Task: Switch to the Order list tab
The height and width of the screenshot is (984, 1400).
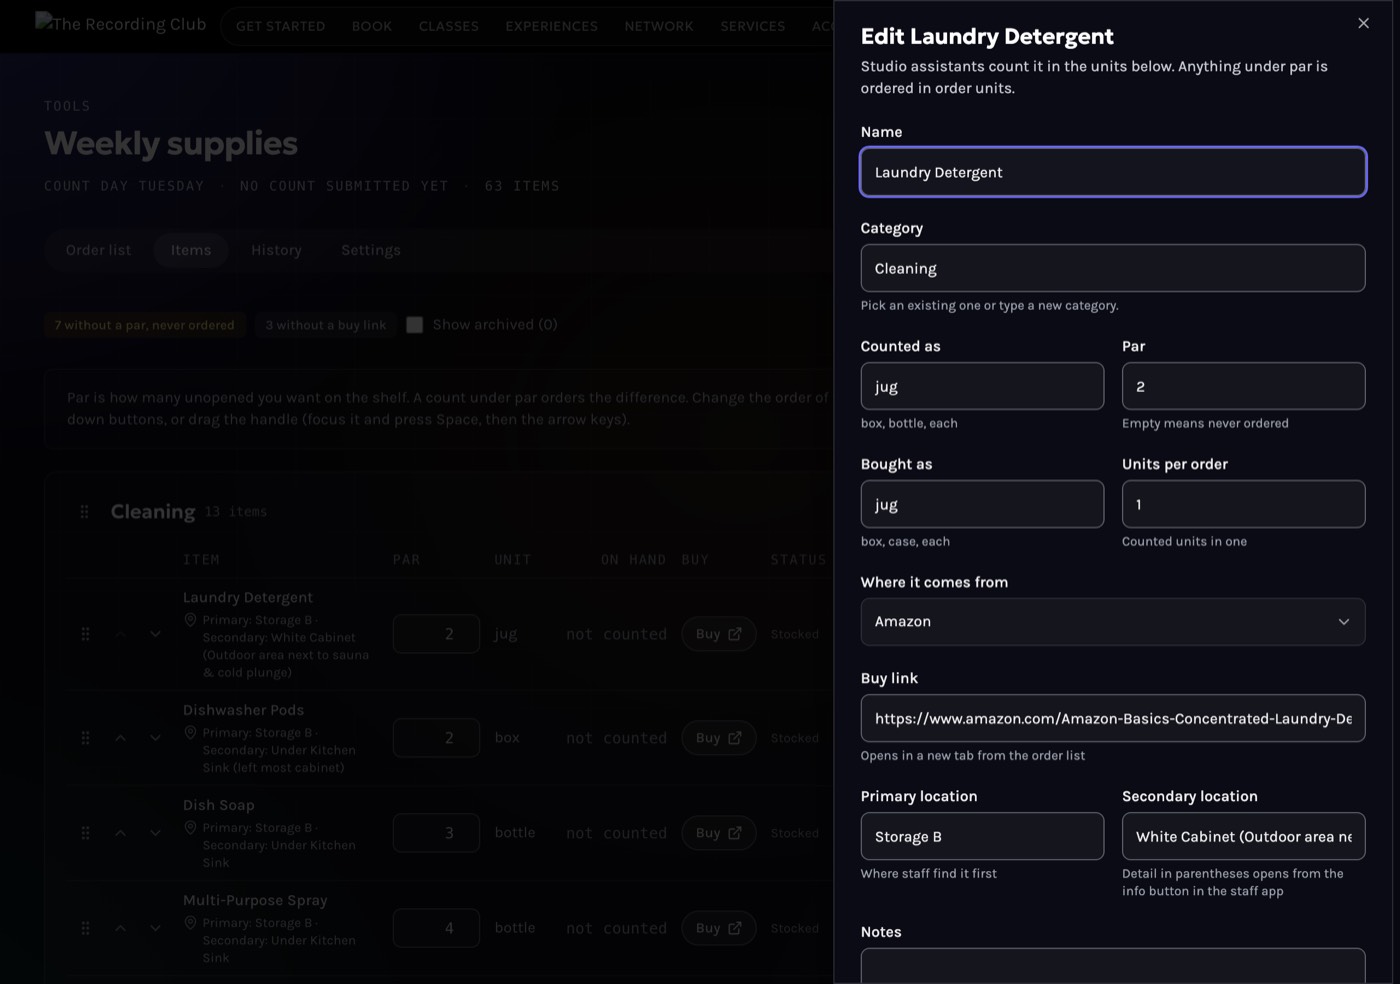Action: tap(98, 250)
